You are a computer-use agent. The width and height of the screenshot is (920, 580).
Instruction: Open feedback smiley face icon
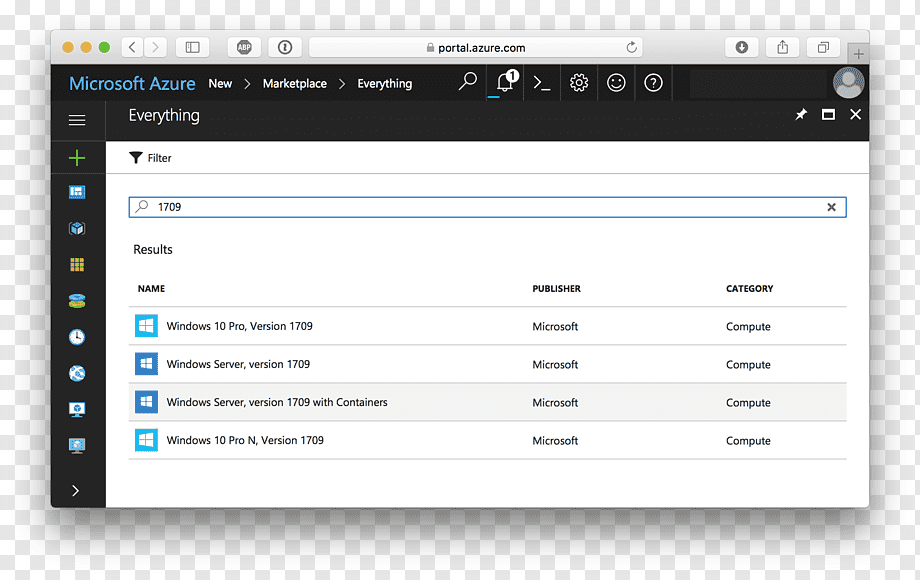pos(616,83)
